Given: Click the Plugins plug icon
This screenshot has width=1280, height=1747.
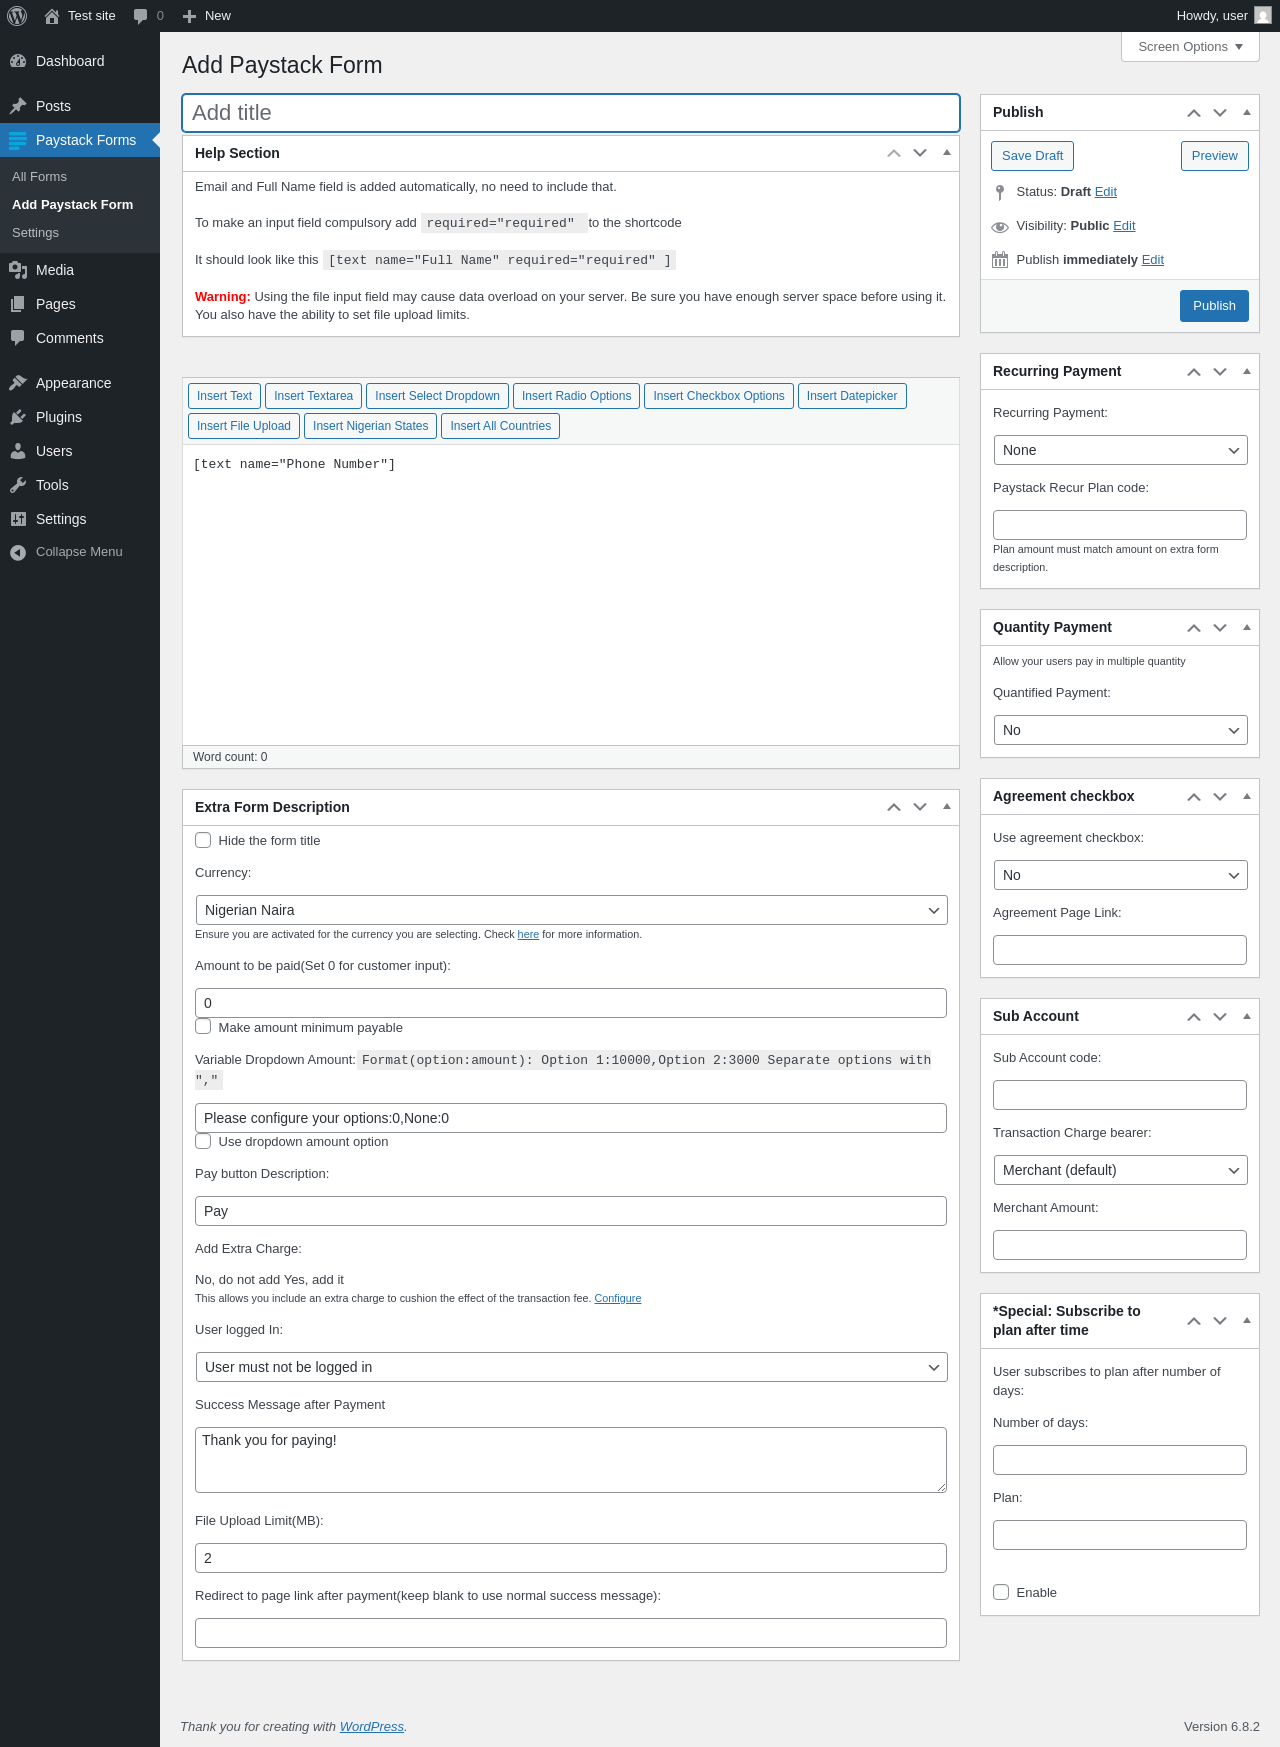Looking at the screenshot, I should click(18, 417).
